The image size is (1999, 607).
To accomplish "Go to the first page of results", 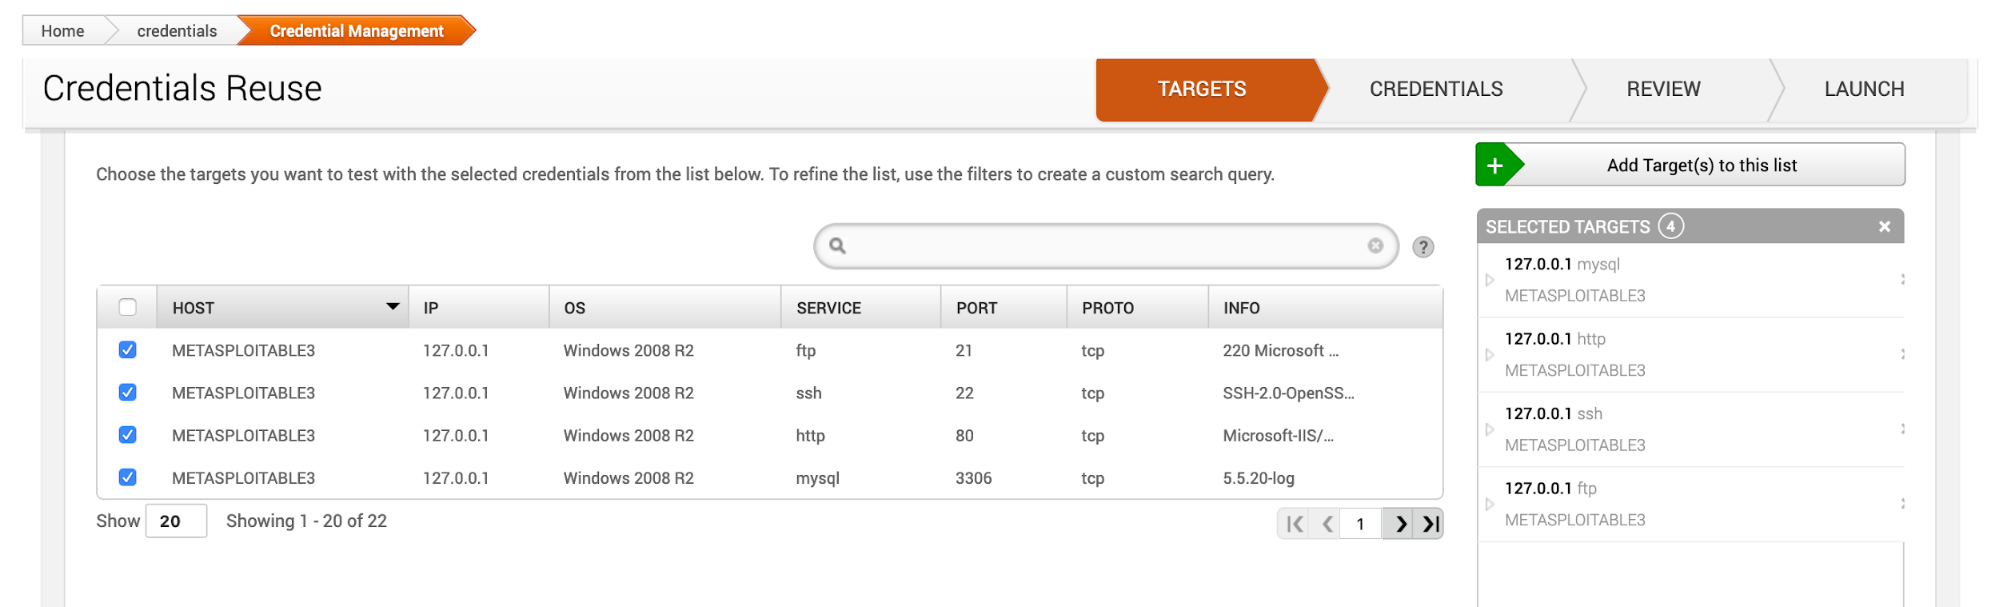I will pyautogui.click(x=1295, y=524).
